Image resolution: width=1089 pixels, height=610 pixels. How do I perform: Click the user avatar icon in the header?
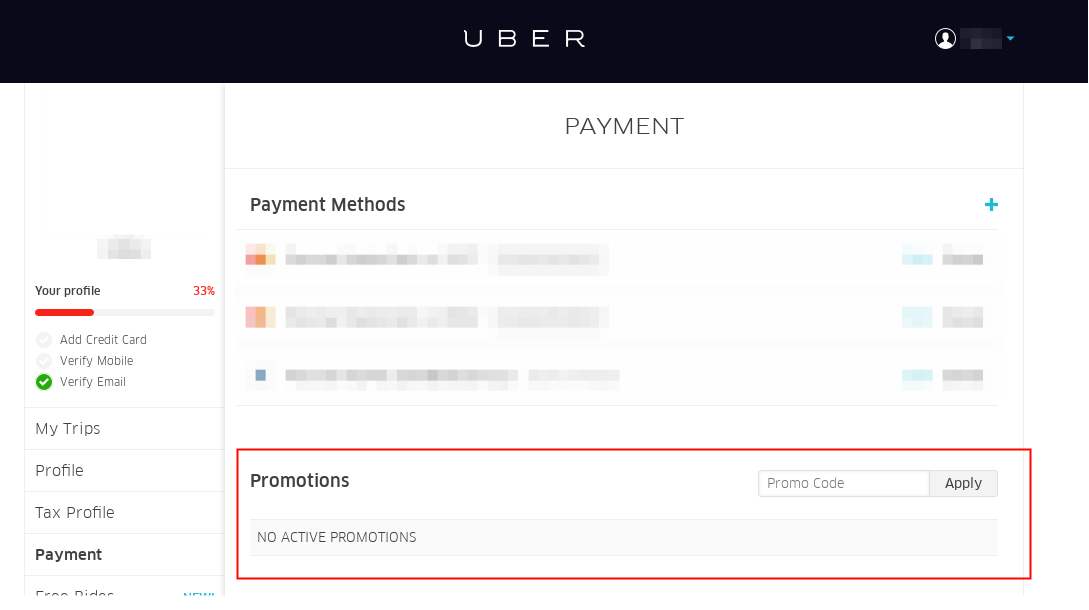[x=945, y=39]
